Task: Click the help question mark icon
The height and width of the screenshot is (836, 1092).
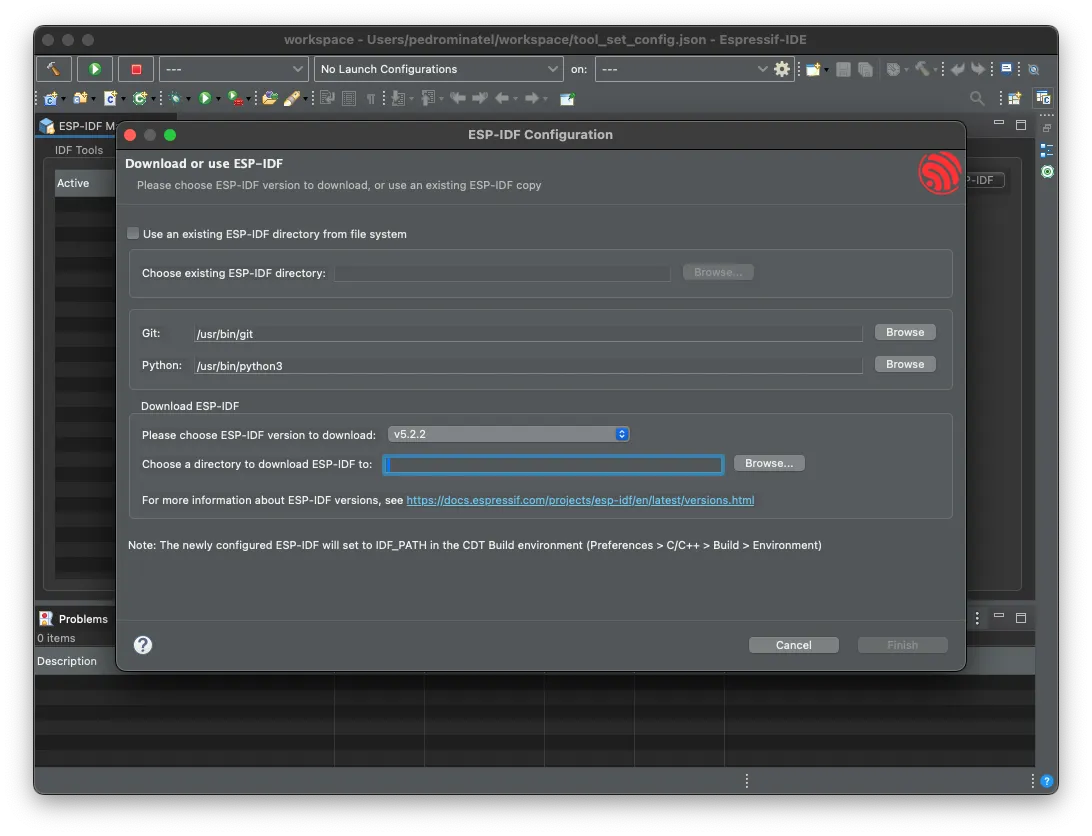Action: pyautogui.click(x=143, y=645)
